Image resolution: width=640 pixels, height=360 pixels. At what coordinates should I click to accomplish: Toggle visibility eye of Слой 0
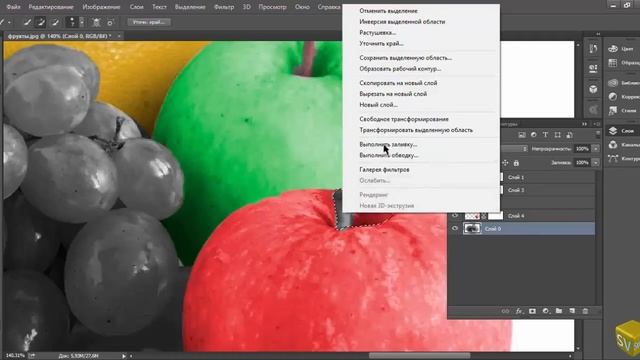[x=455, y=229]
